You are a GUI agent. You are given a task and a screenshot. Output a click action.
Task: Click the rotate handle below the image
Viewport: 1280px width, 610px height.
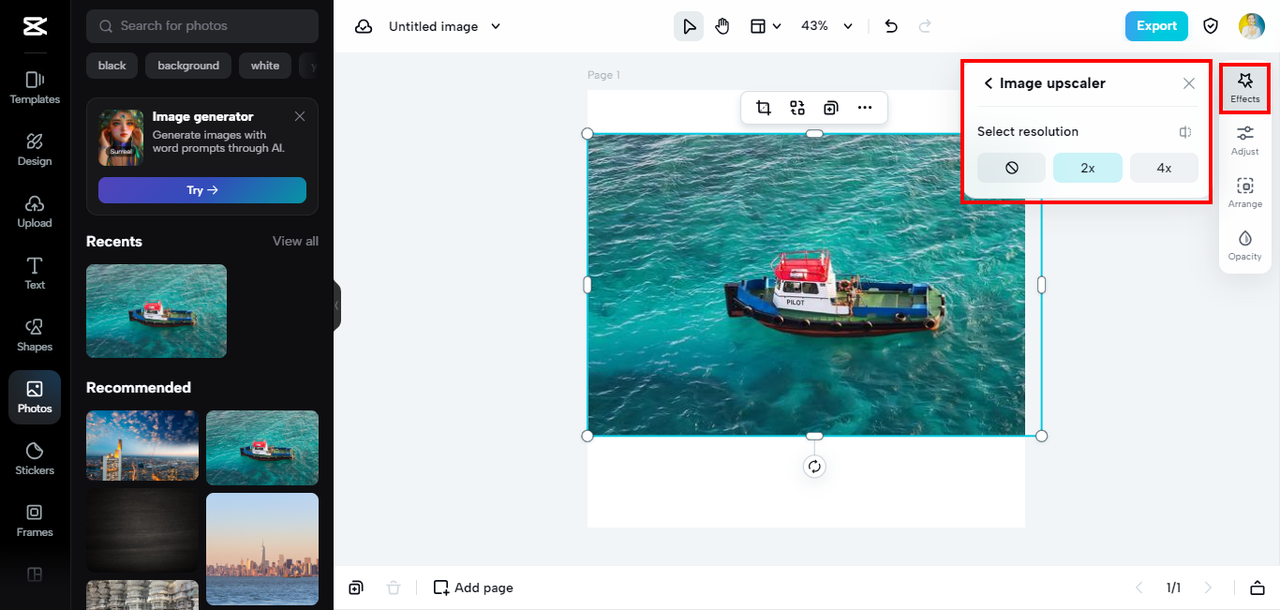tap(814, 467)
